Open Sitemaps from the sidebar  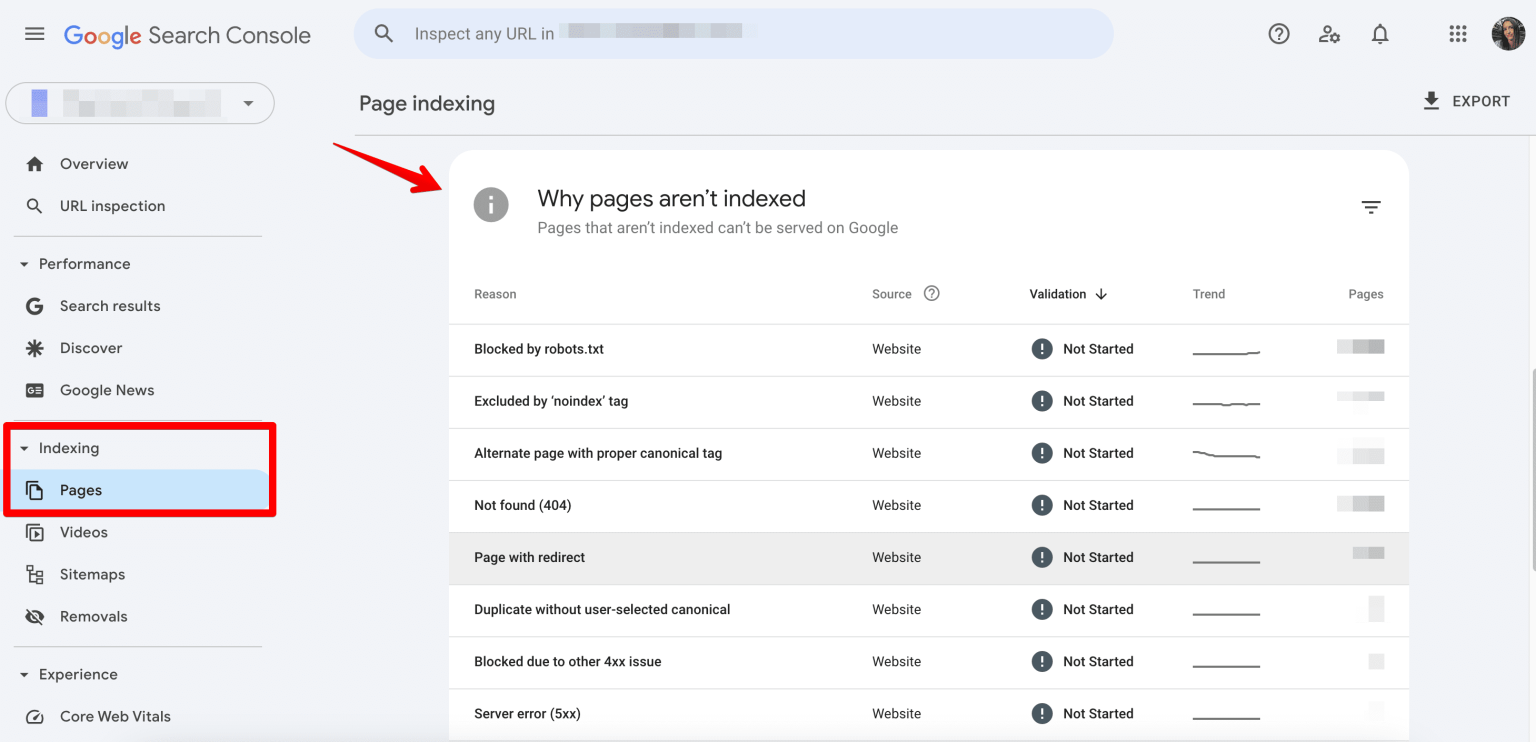(92, 574)
